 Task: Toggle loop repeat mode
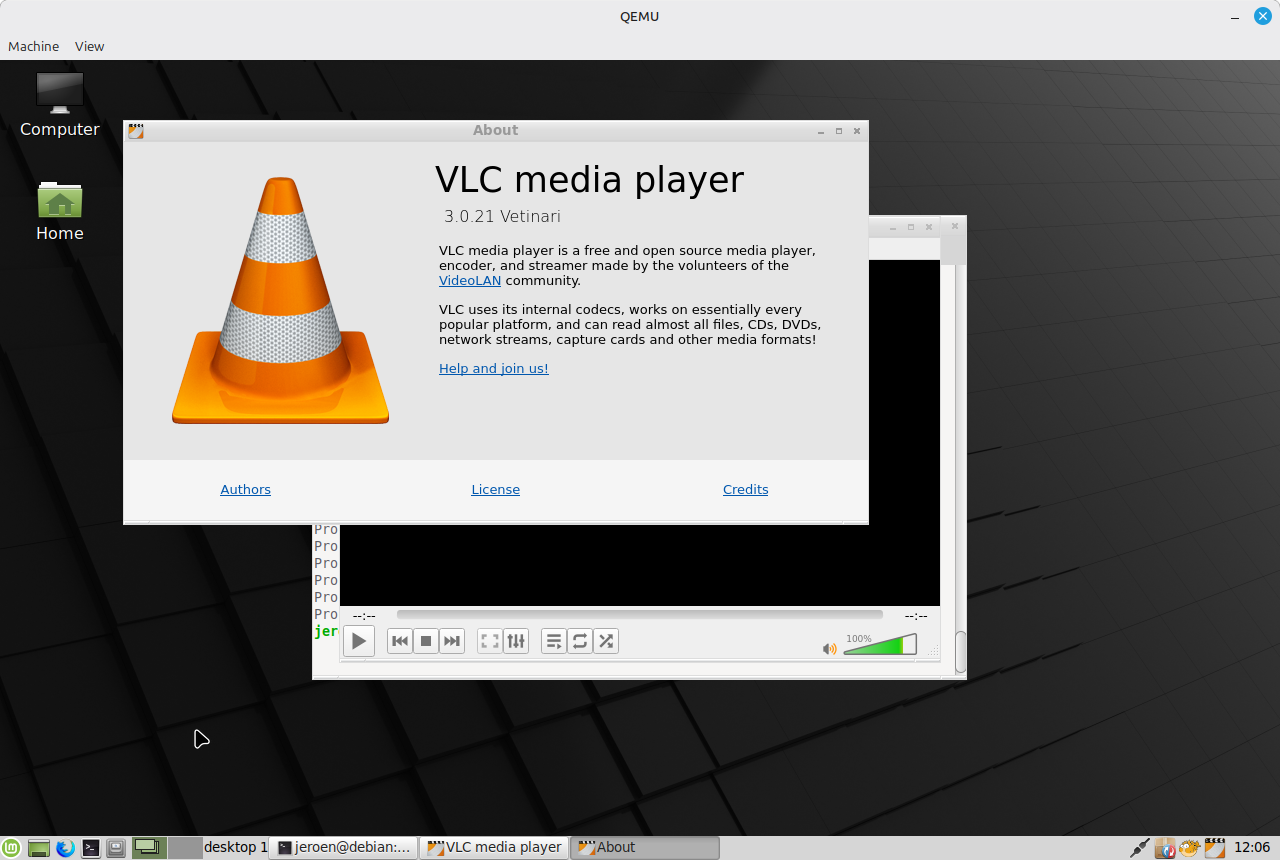pyautogui.click(x=580, y=641)
